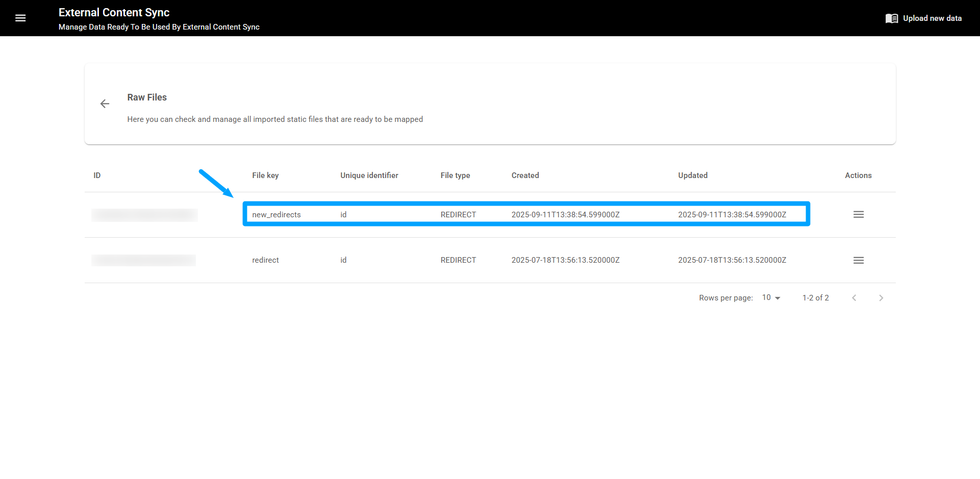The height and width of the screenshot is (479, 980).
Task: Go to the next page of results
Action: (x=881, y=298)
